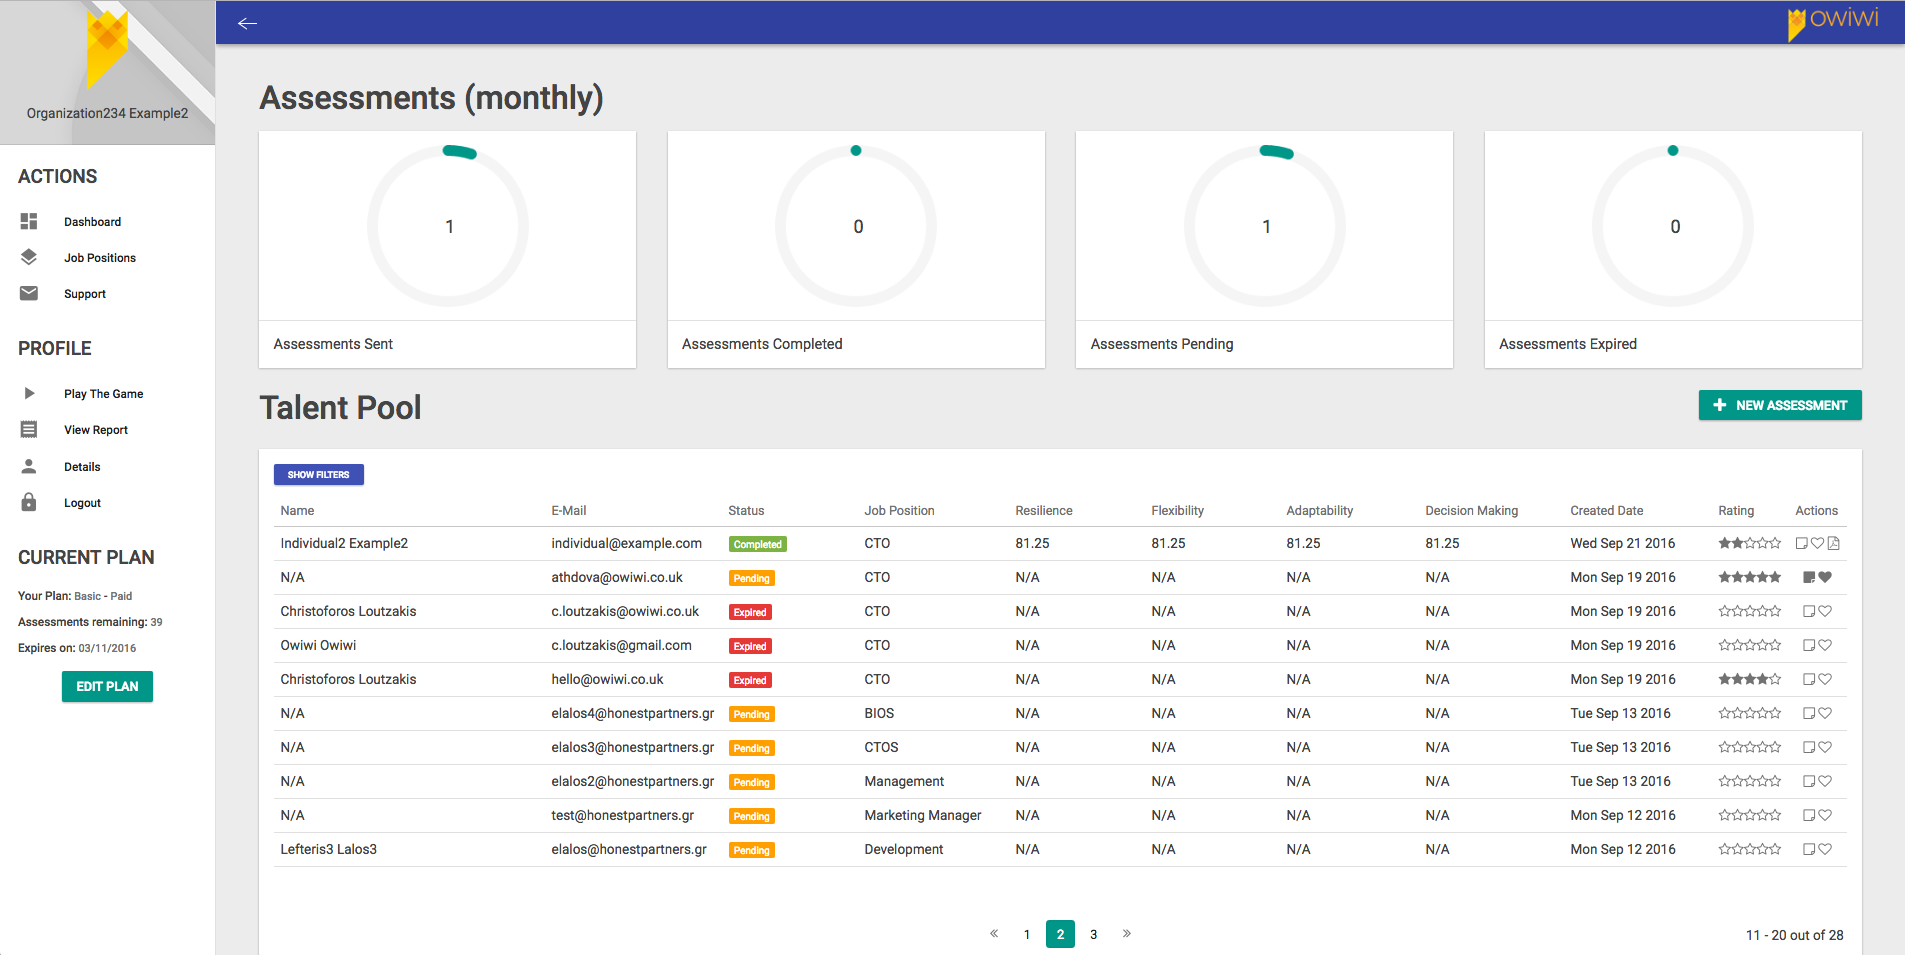Go to next pages with » arrow
The height and width of the screenshot is (955, 1905).
click(1127, 933)
